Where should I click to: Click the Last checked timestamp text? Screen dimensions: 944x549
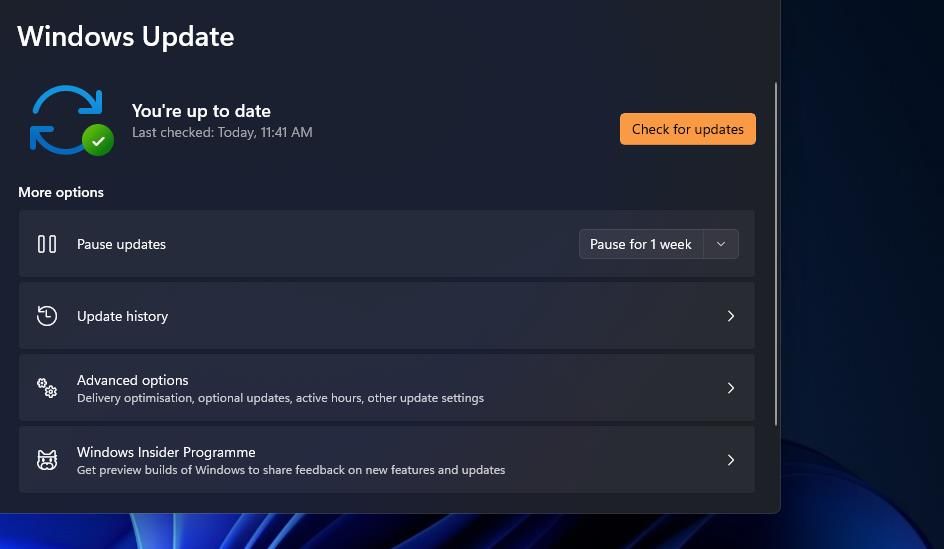[x=222, y=132]
